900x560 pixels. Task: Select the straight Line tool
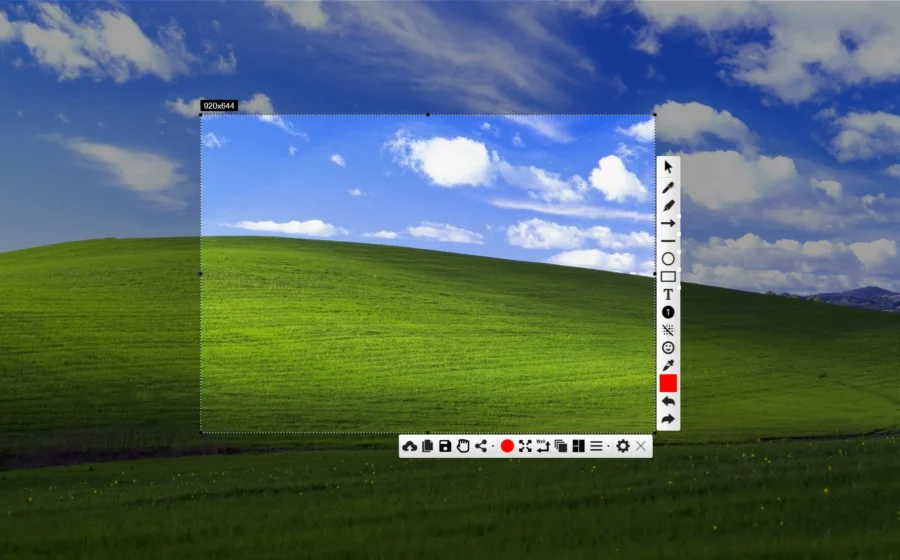(668, 241)
